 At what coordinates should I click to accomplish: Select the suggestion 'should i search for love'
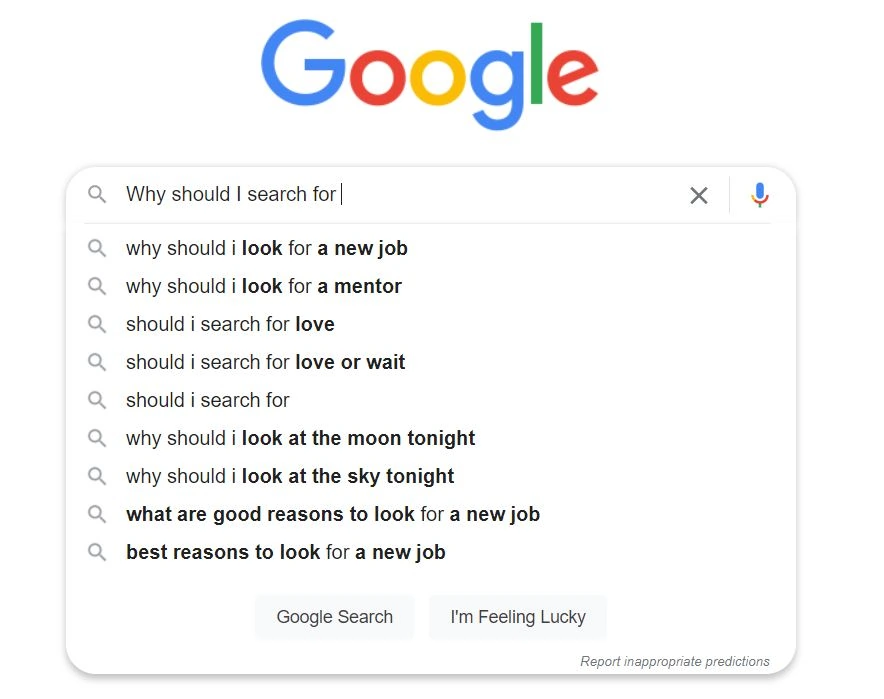pos(230,324)
